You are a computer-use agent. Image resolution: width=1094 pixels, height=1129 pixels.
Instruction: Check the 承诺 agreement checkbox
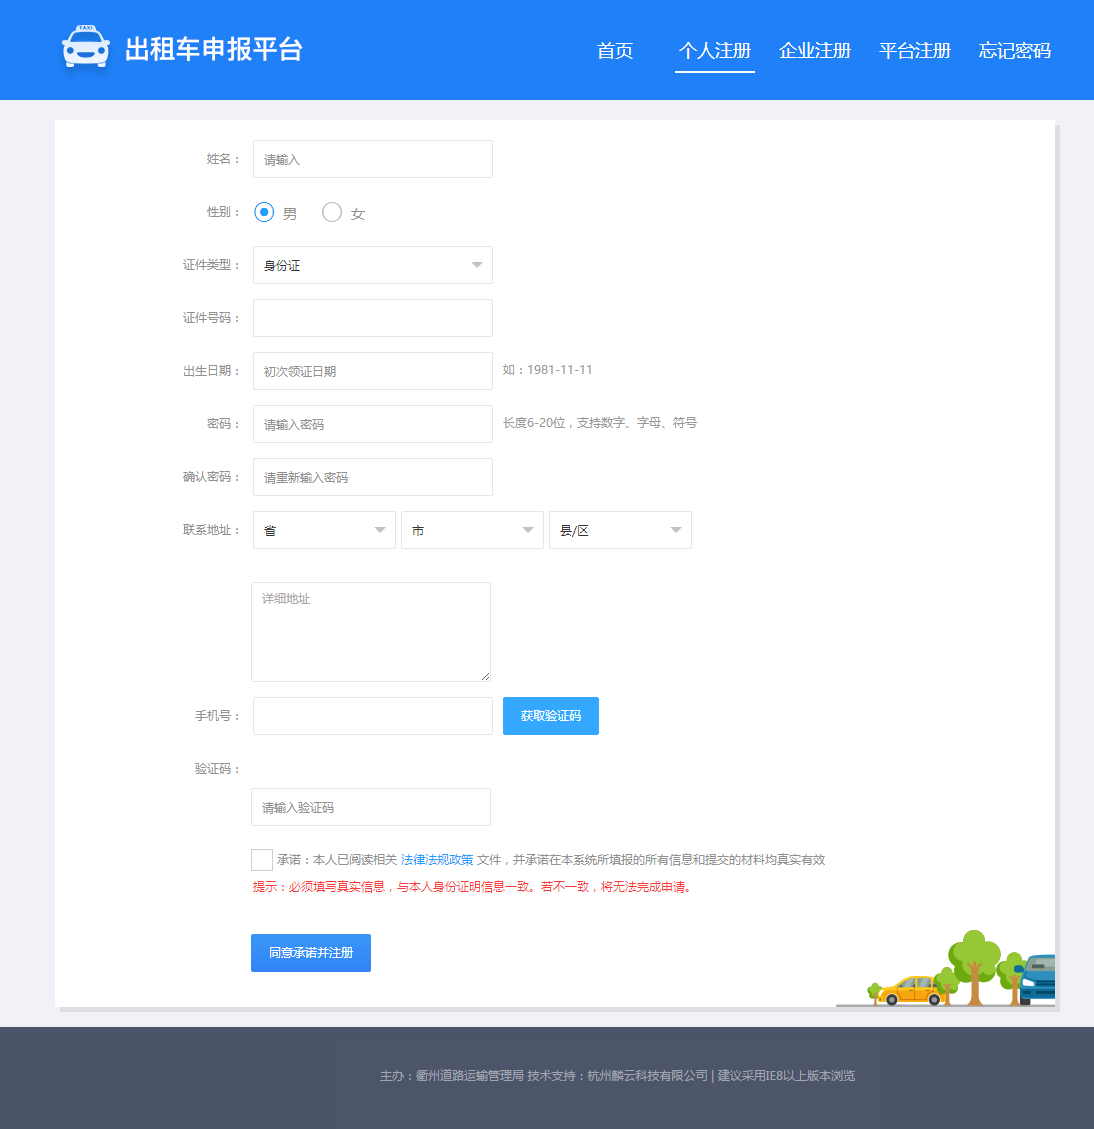[x=262, y=860]
